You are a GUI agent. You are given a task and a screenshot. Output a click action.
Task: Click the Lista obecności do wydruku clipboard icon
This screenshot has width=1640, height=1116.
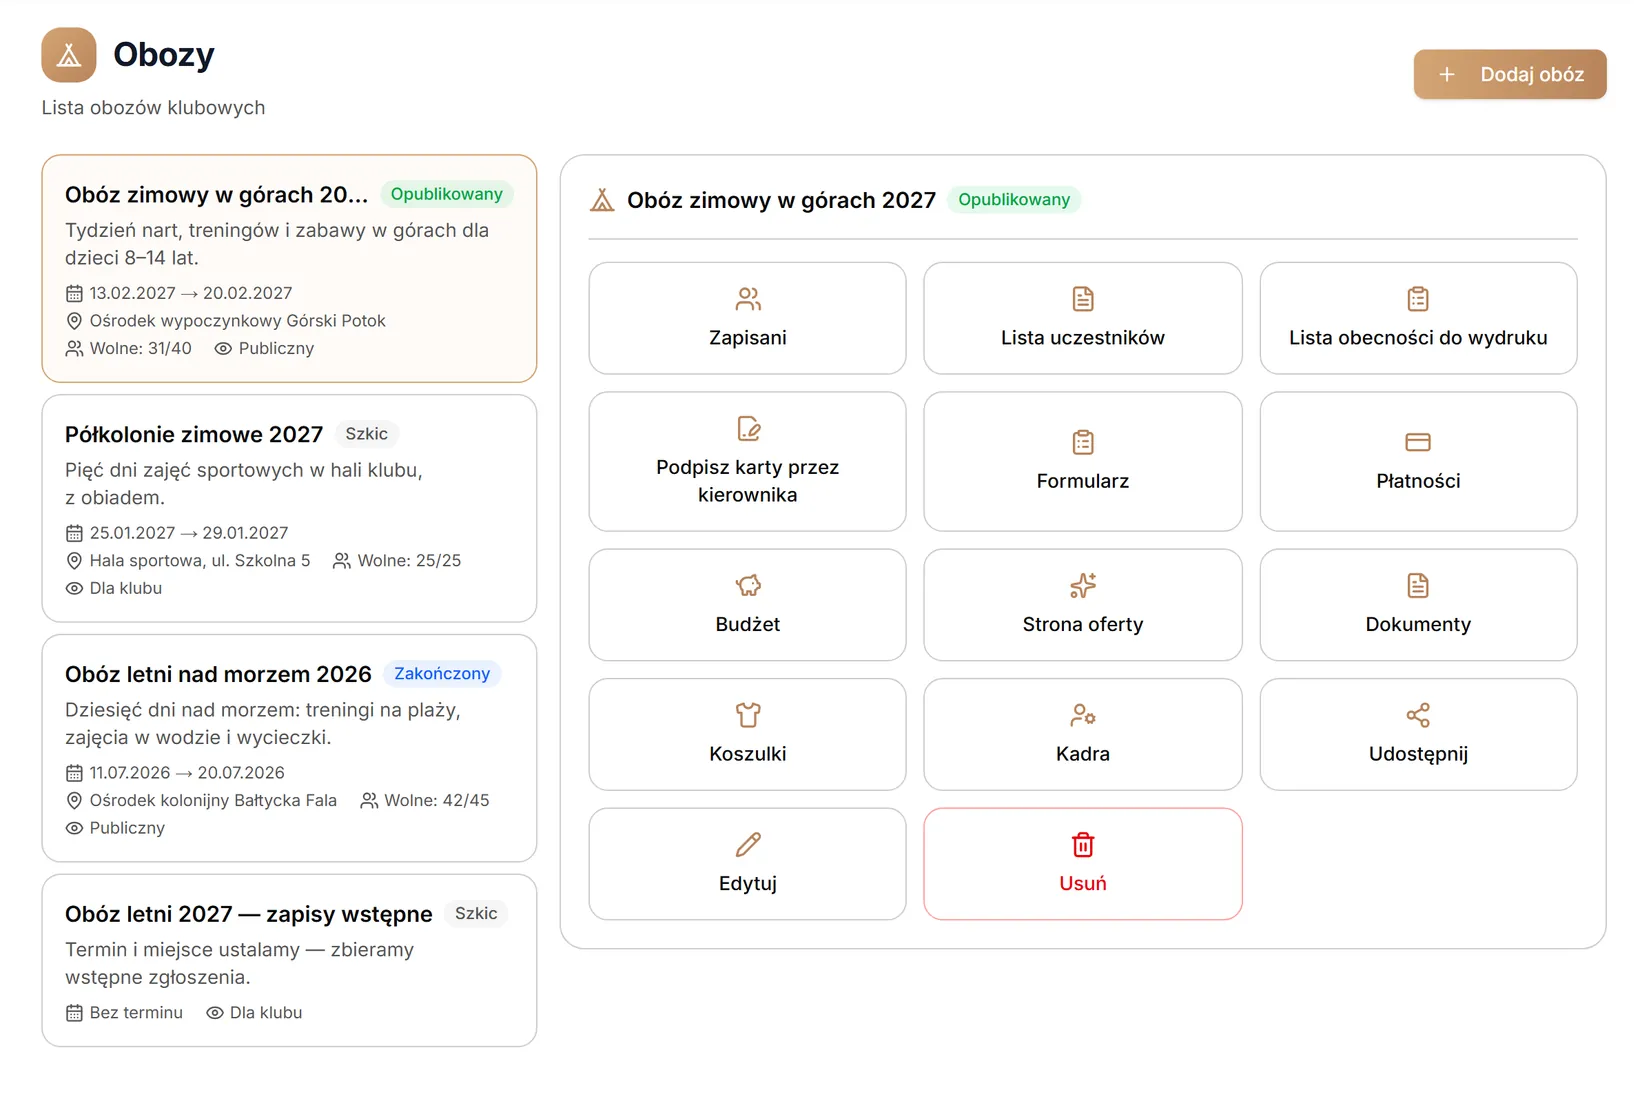(x=1418, y=299)
